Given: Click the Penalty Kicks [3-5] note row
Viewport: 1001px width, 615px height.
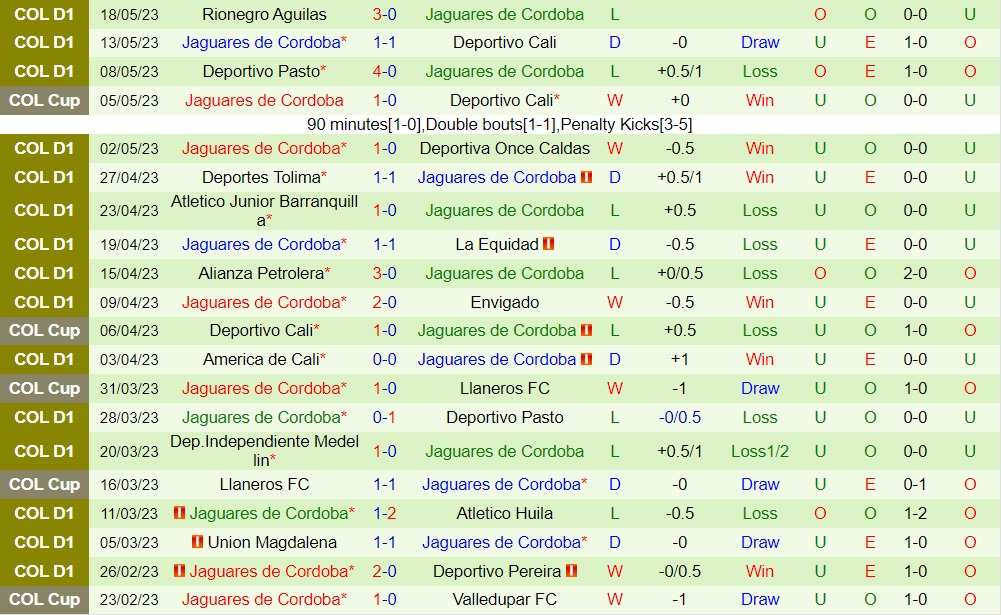Looking at the screenshot, I should pos(500,125).
